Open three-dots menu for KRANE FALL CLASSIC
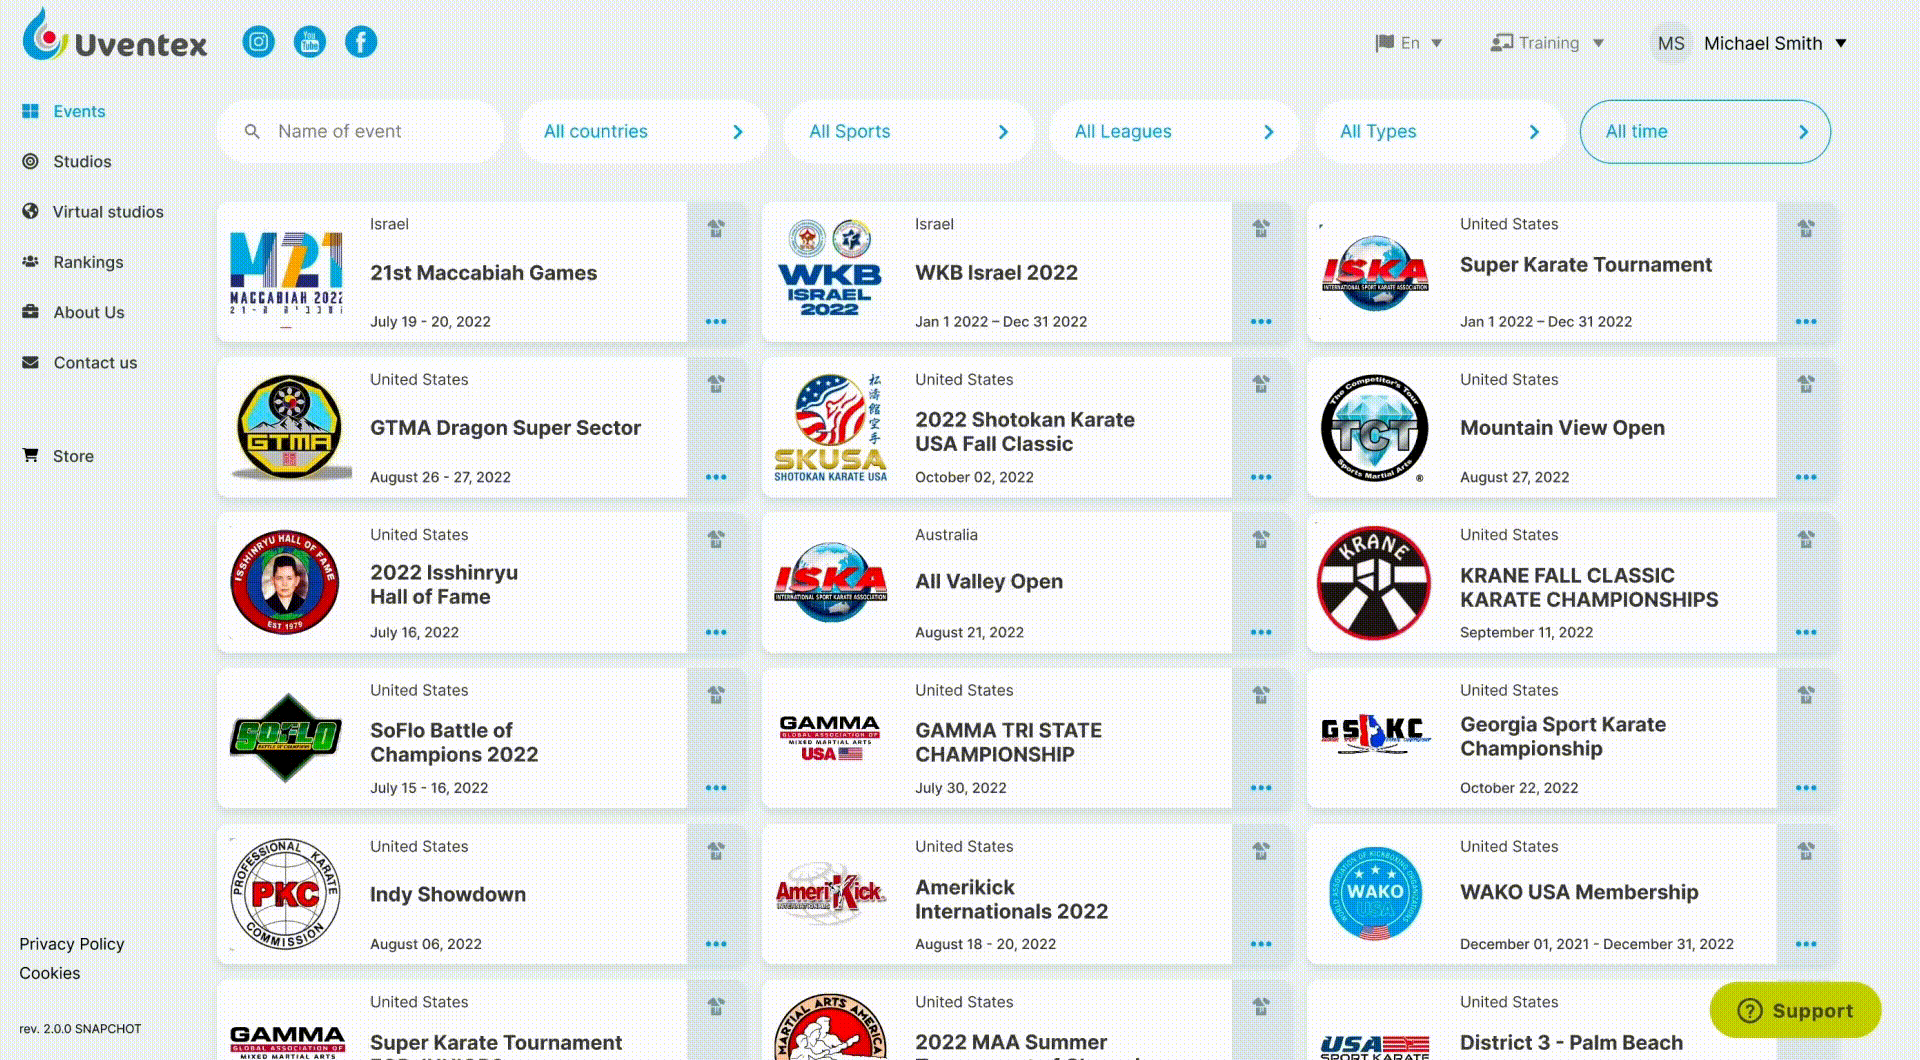 (1806, 632)
